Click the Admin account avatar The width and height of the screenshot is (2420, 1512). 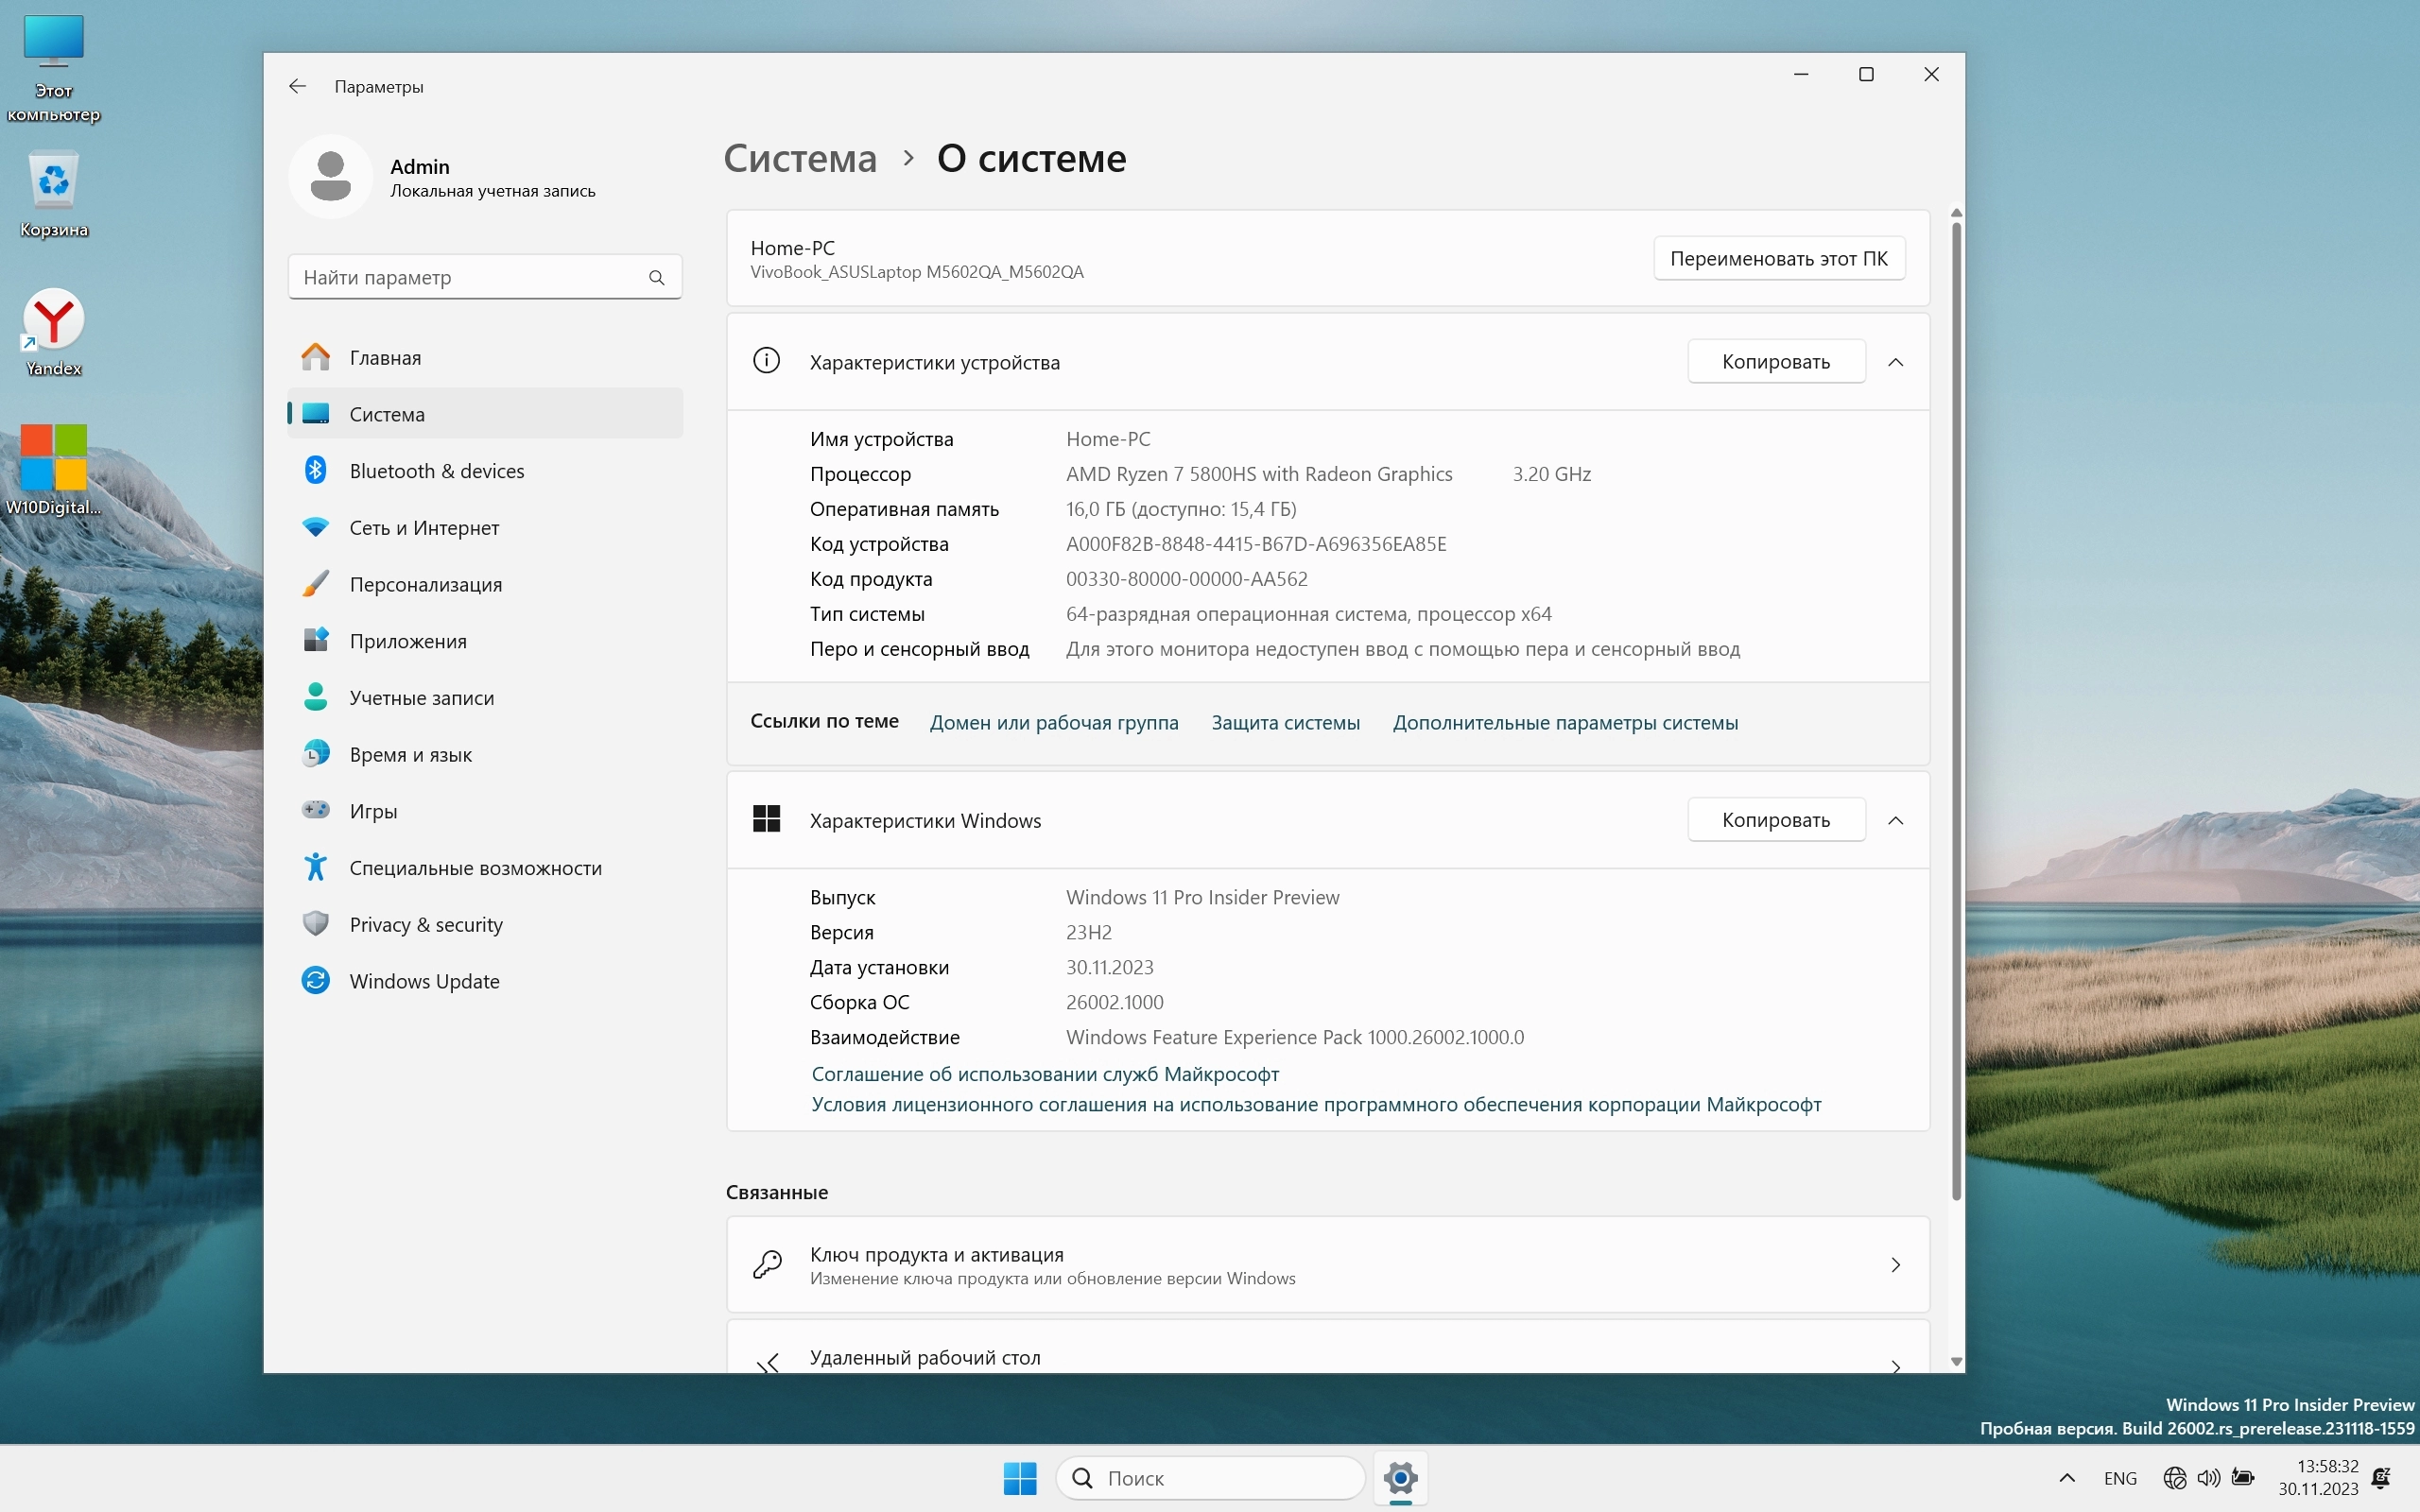[x=331, y=177]
